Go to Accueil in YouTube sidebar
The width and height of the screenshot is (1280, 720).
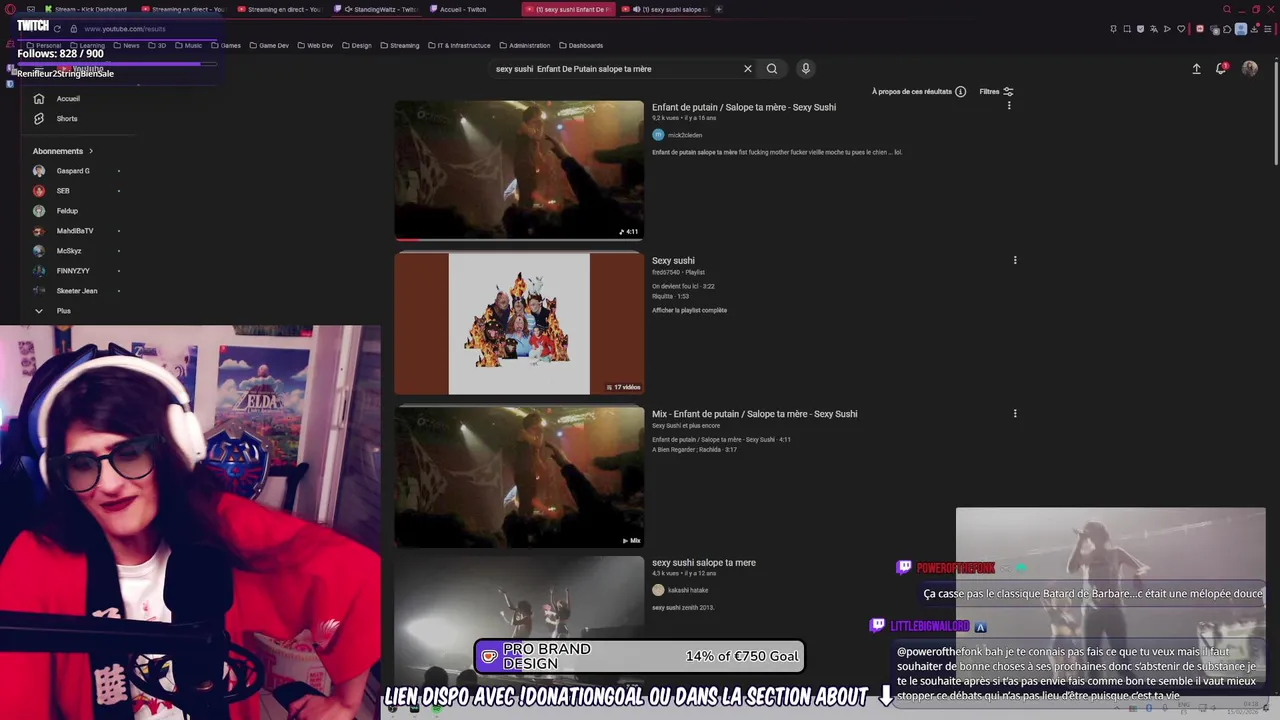tap(68, 99)
